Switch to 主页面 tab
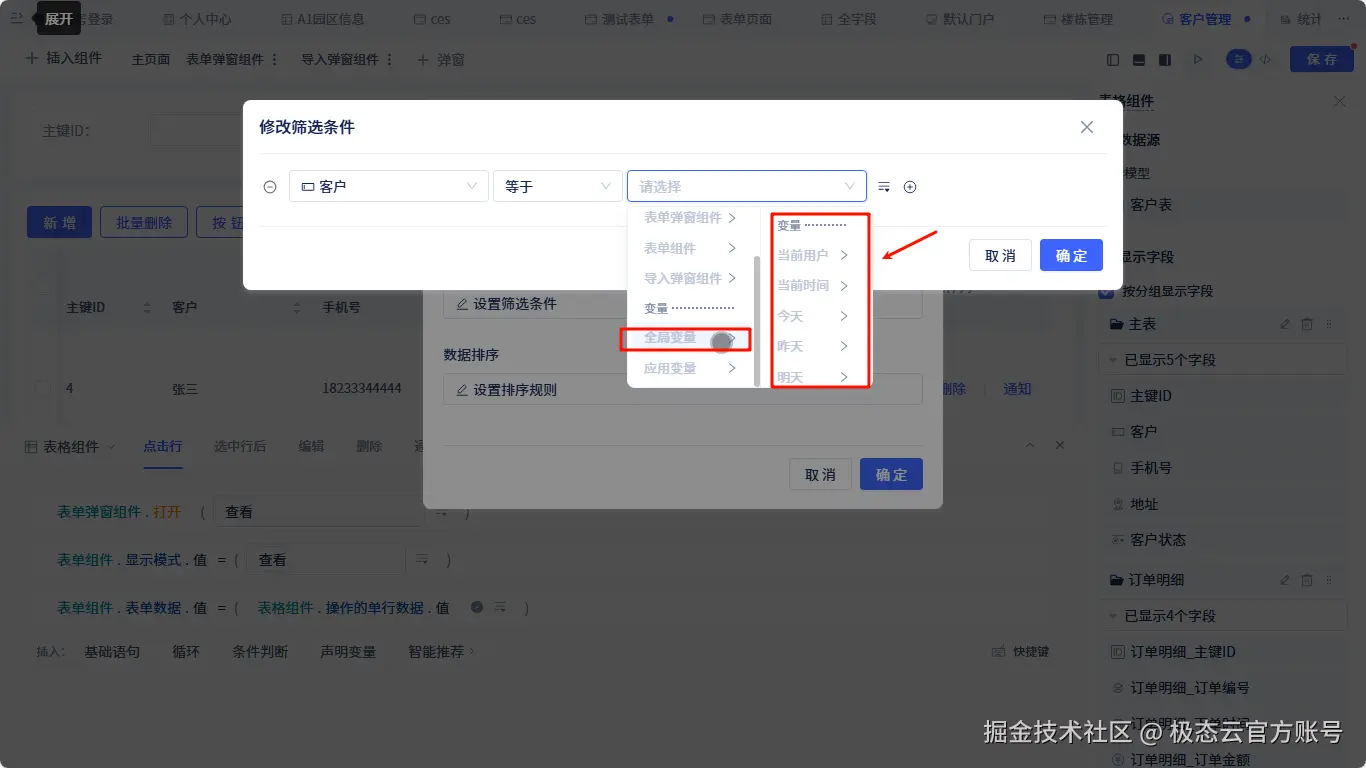 click(x=151, y=60)
